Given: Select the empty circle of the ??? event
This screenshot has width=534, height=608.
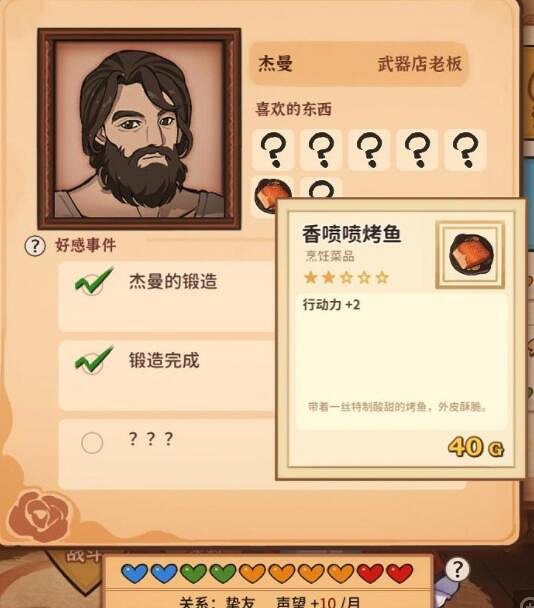Looking at the screenshot, I should pyautogui.click(x=92, y=443).
